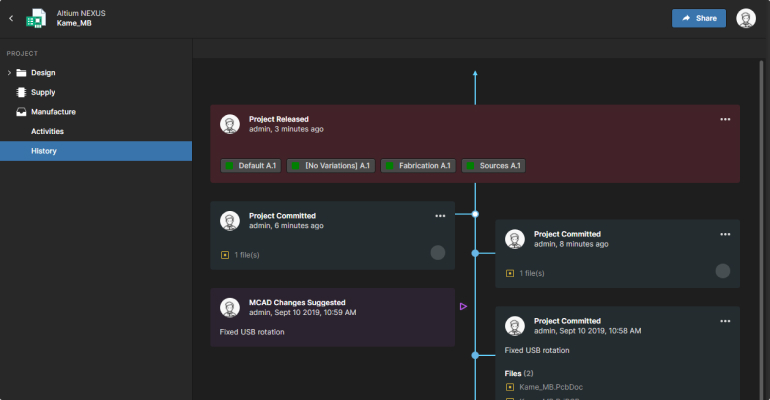Viewport: 770px width, 400px height.
Task: Click "Fixed USB rotation" in MCAD card
Action: [x=252, y=332]
